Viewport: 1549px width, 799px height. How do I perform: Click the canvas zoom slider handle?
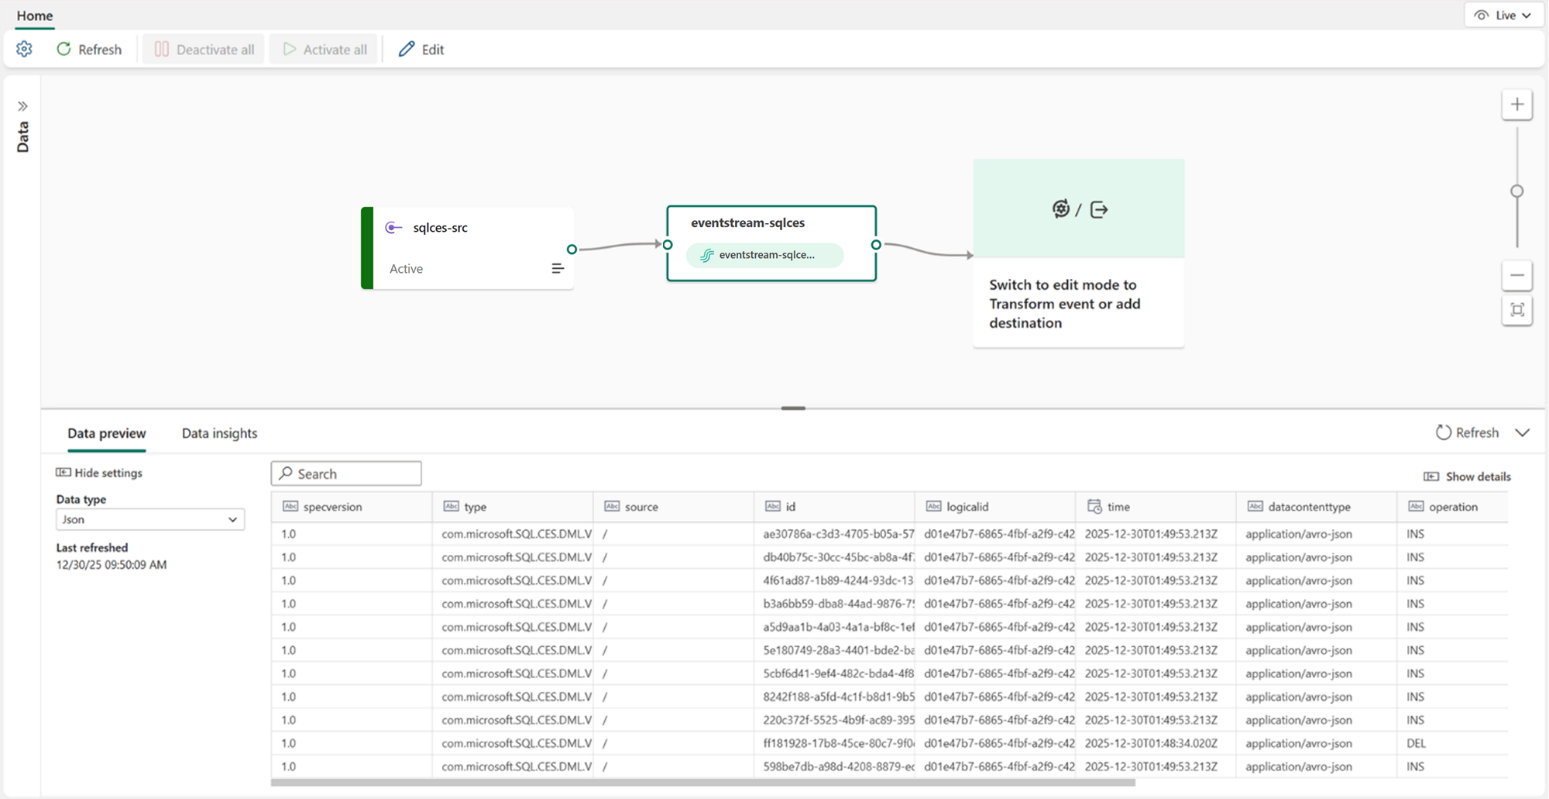click(x=1517, y=191)
